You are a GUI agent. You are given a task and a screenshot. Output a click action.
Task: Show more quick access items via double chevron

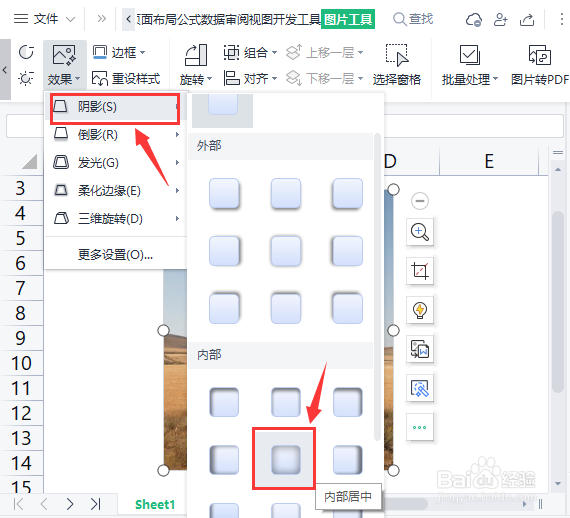point(102,19)
